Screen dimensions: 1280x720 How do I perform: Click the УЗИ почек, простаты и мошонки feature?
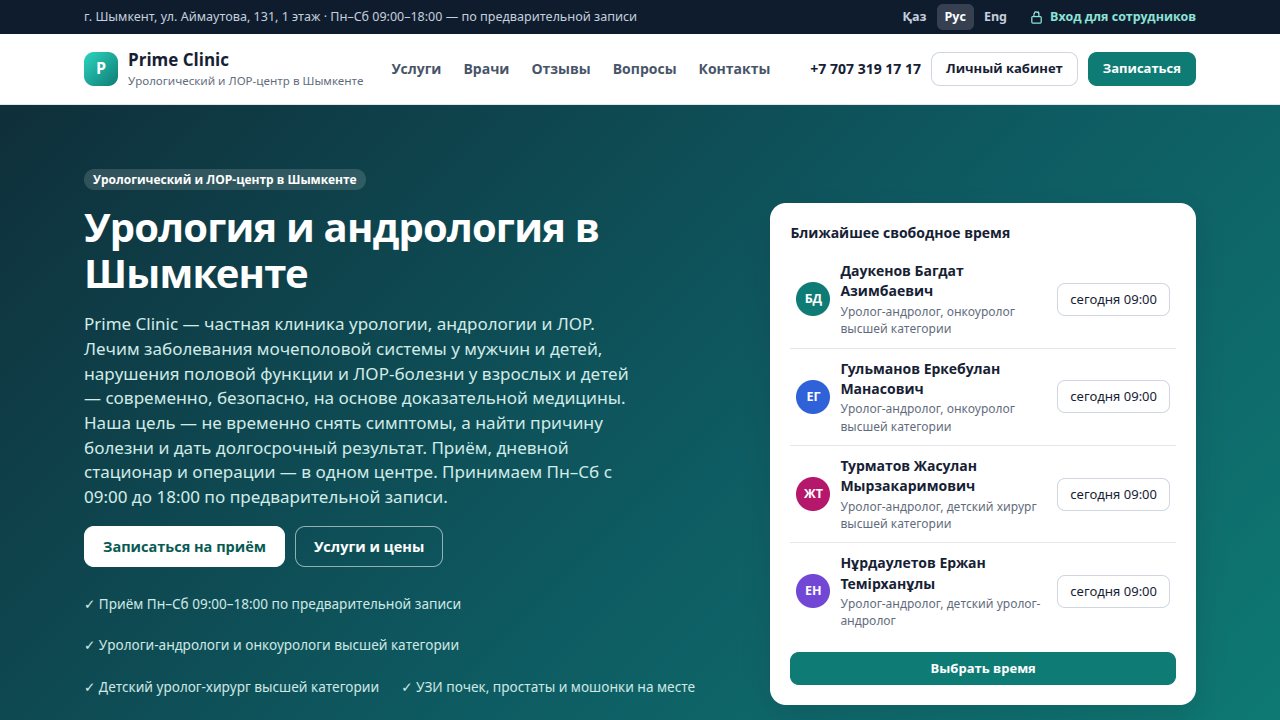[548, 687]
